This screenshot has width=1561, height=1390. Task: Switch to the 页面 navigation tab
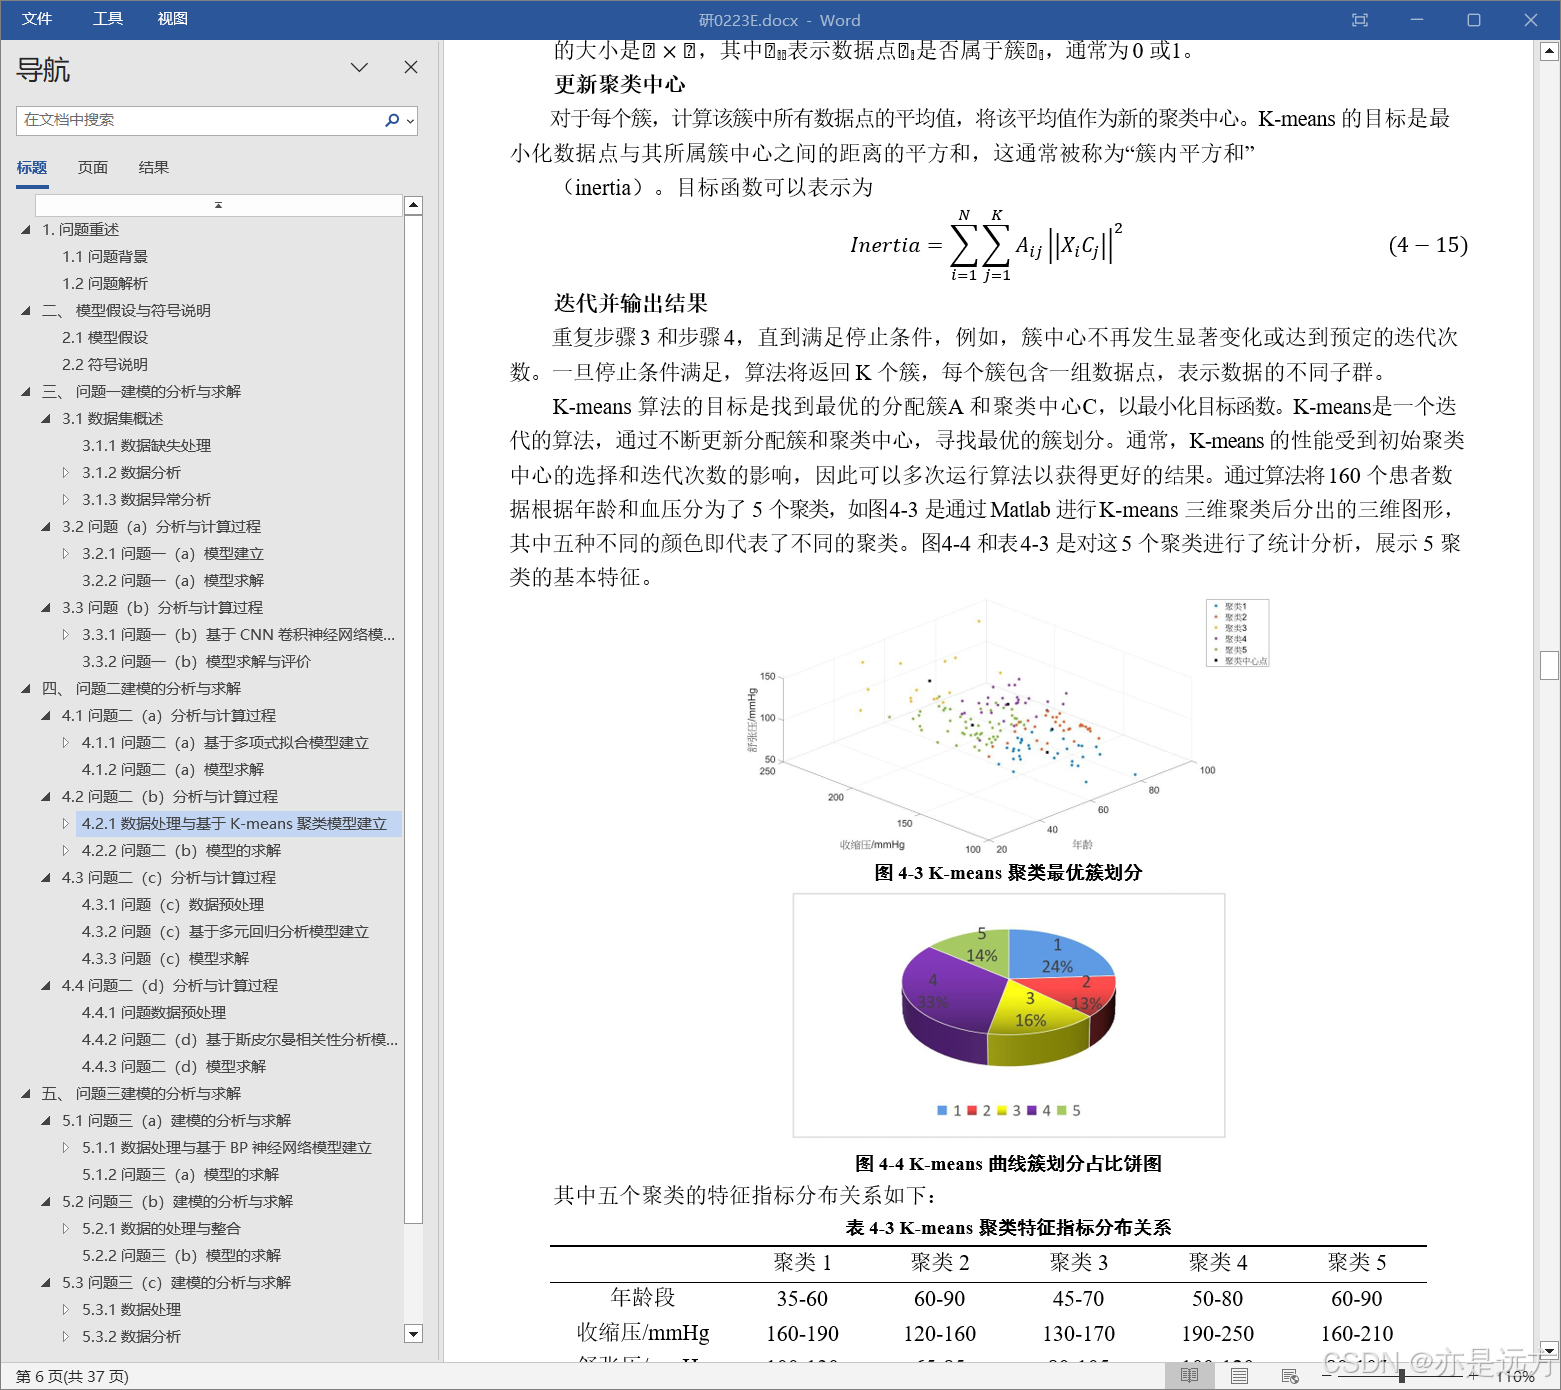93,167
